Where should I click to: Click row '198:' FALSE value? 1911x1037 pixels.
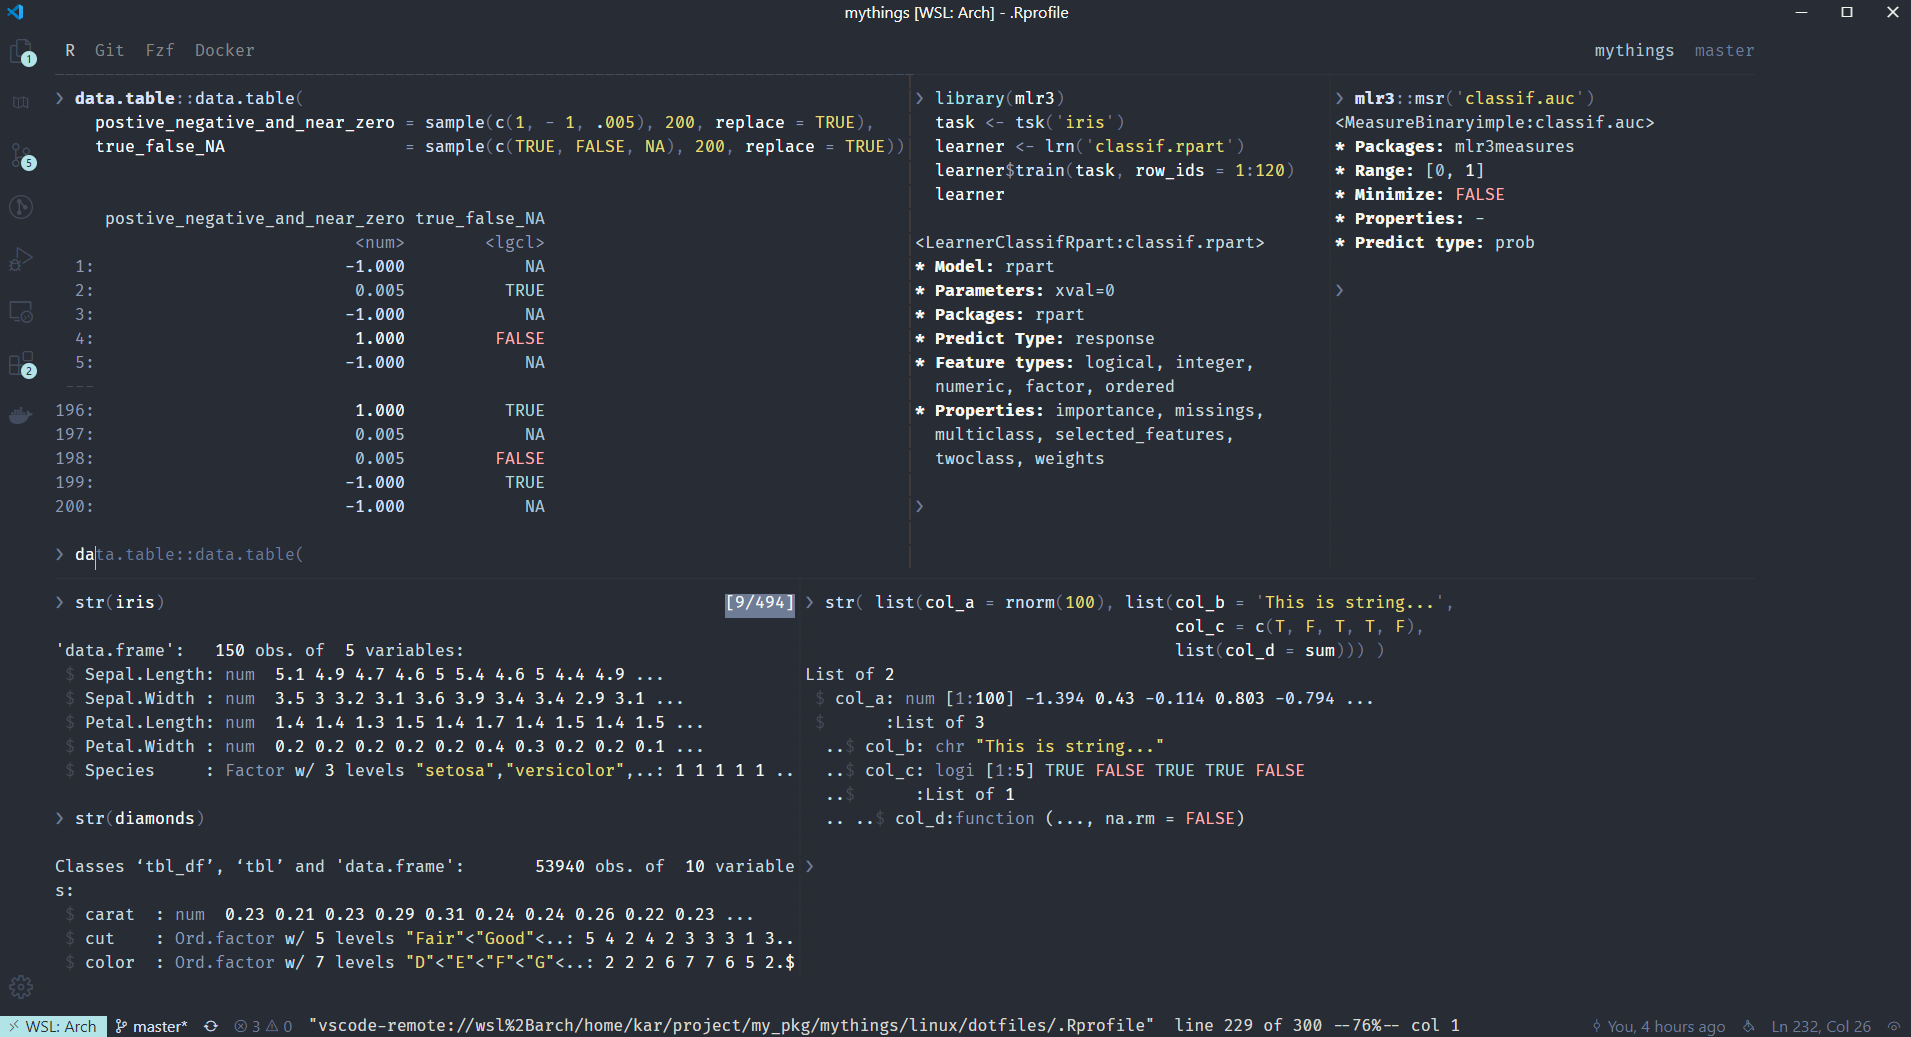[x=520, y=458]
